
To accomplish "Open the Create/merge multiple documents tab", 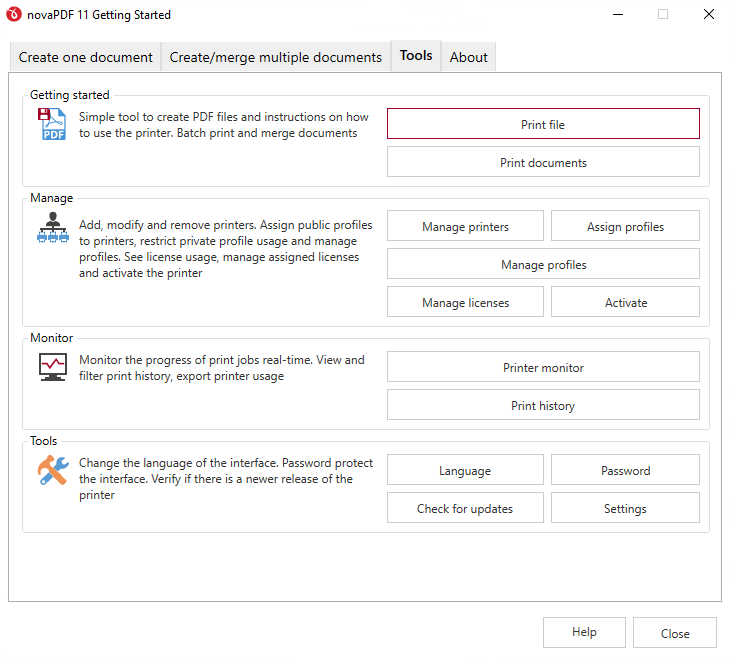I will click(276, 57).
